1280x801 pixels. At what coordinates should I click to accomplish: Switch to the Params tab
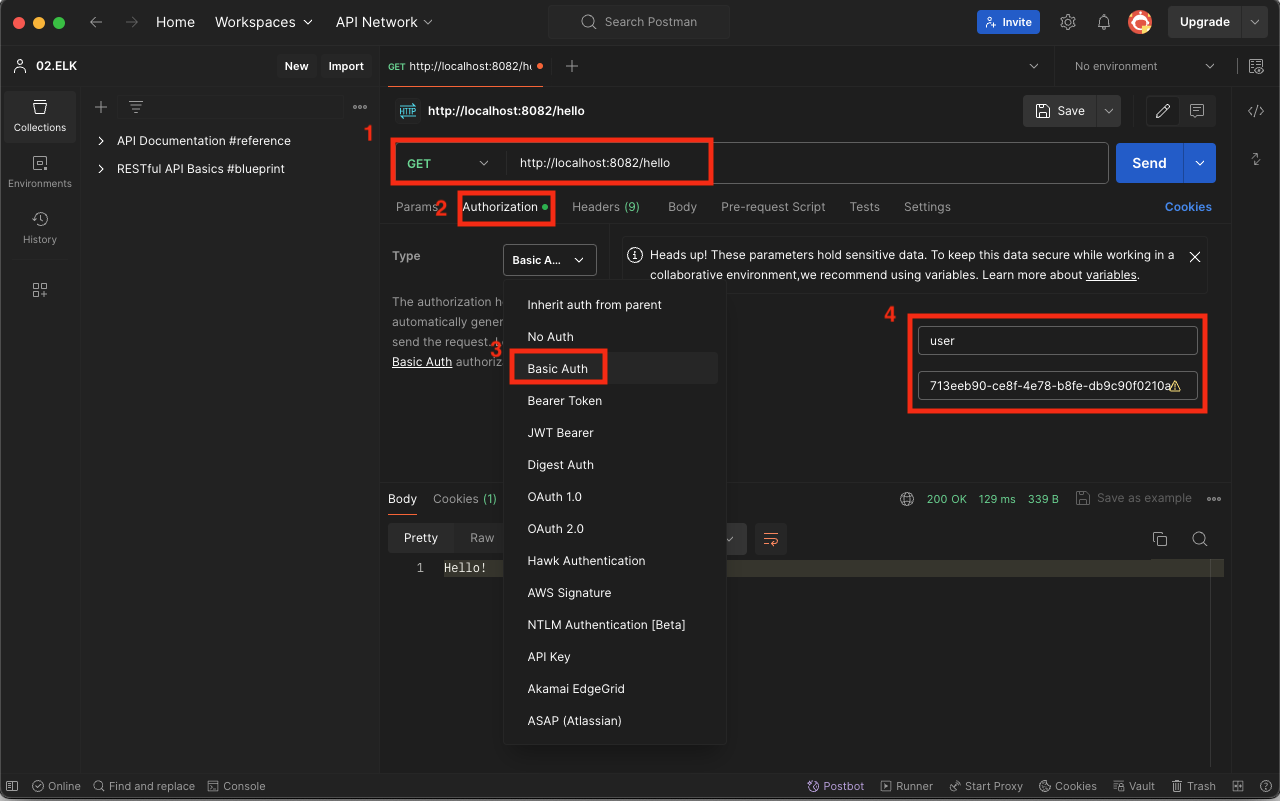point(416,207)
